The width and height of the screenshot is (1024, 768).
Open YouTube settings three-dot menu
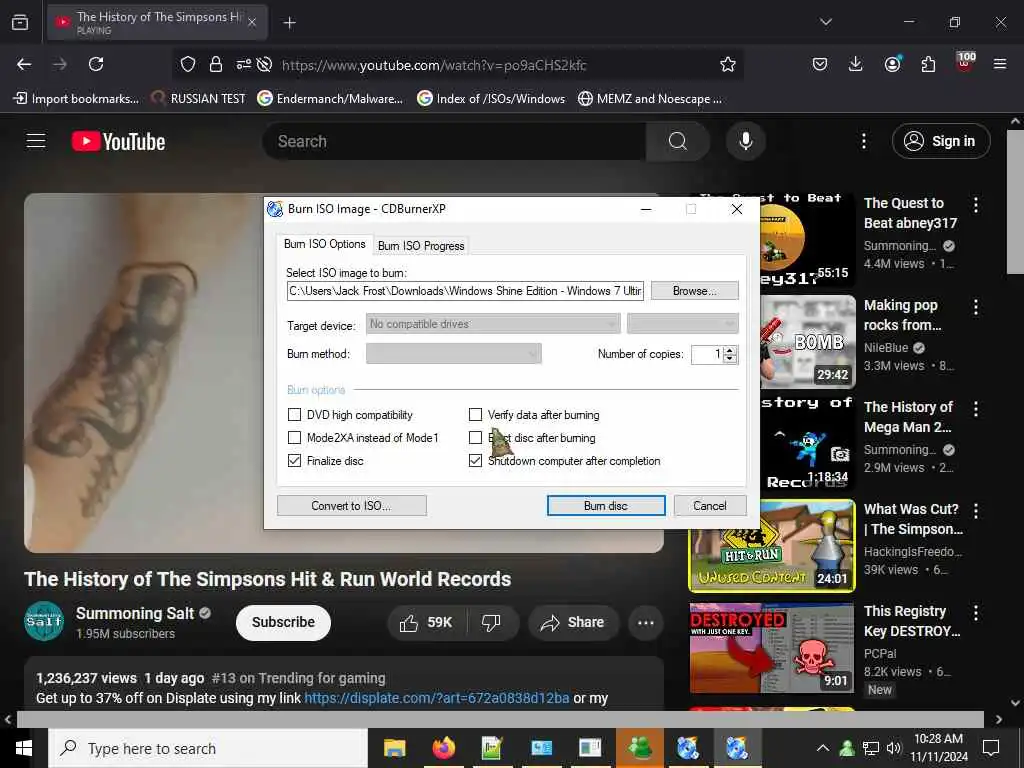click(863, 141)
